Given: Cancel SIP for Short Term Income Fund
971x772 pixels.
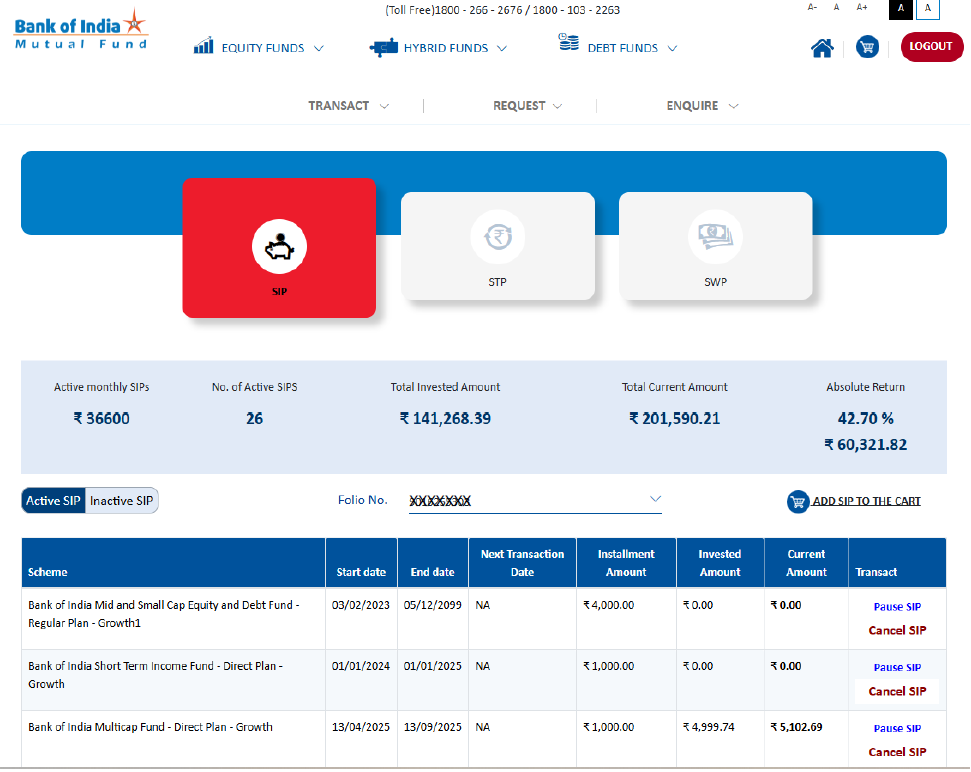Looking at the screenshot, I should tap(897, 691).
